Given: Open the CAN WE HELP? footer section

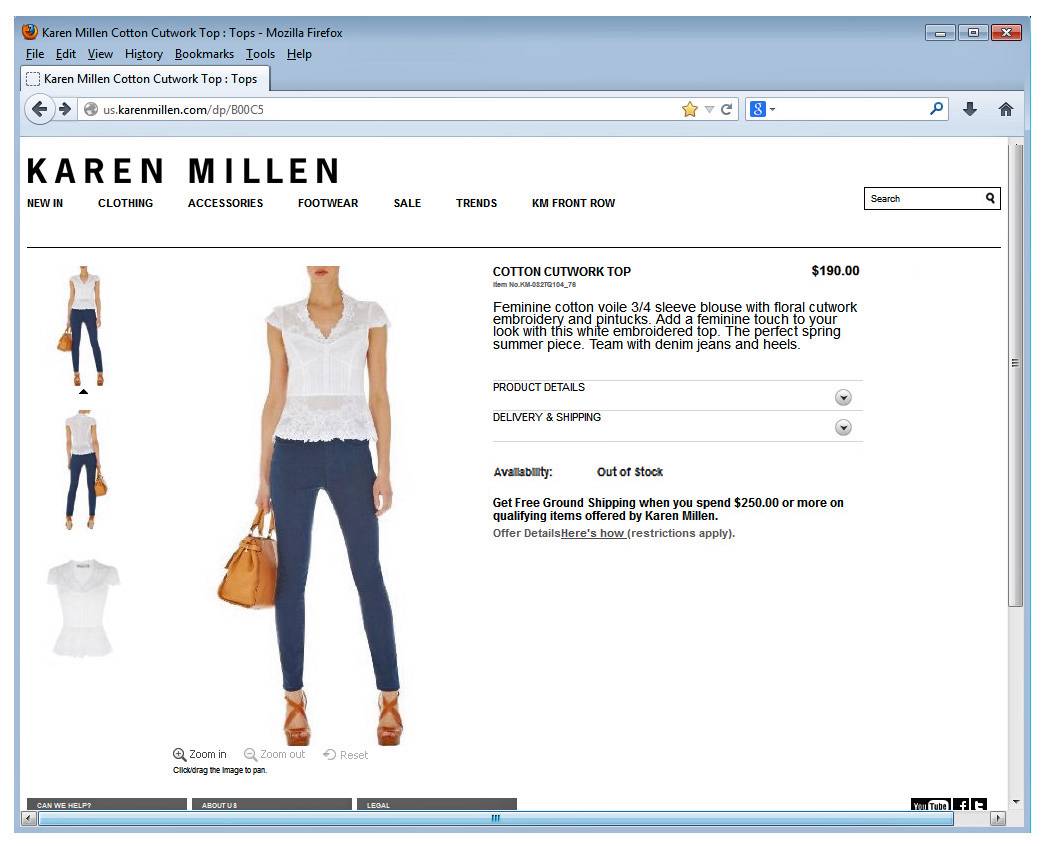Looking at the screenshot, I should (106, 805).
